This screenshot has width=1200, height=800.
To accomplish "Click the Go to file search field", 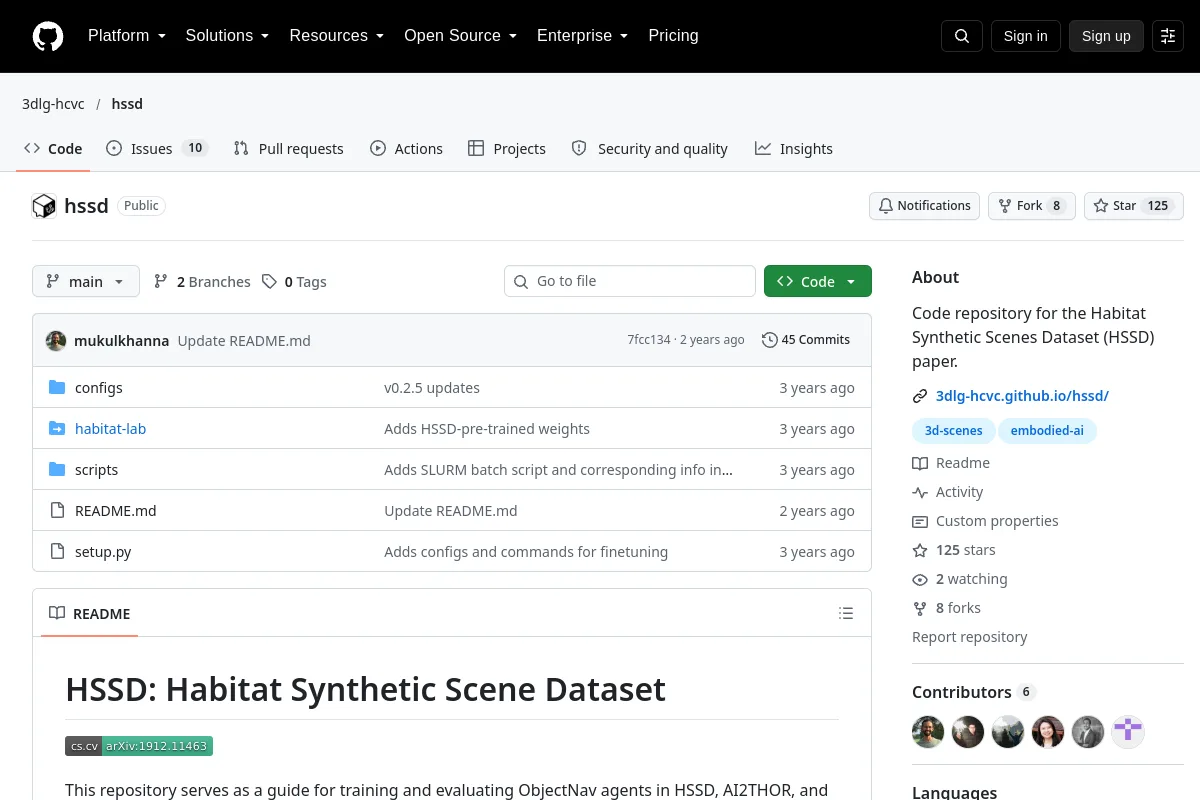I will click(x=630, y=282).
